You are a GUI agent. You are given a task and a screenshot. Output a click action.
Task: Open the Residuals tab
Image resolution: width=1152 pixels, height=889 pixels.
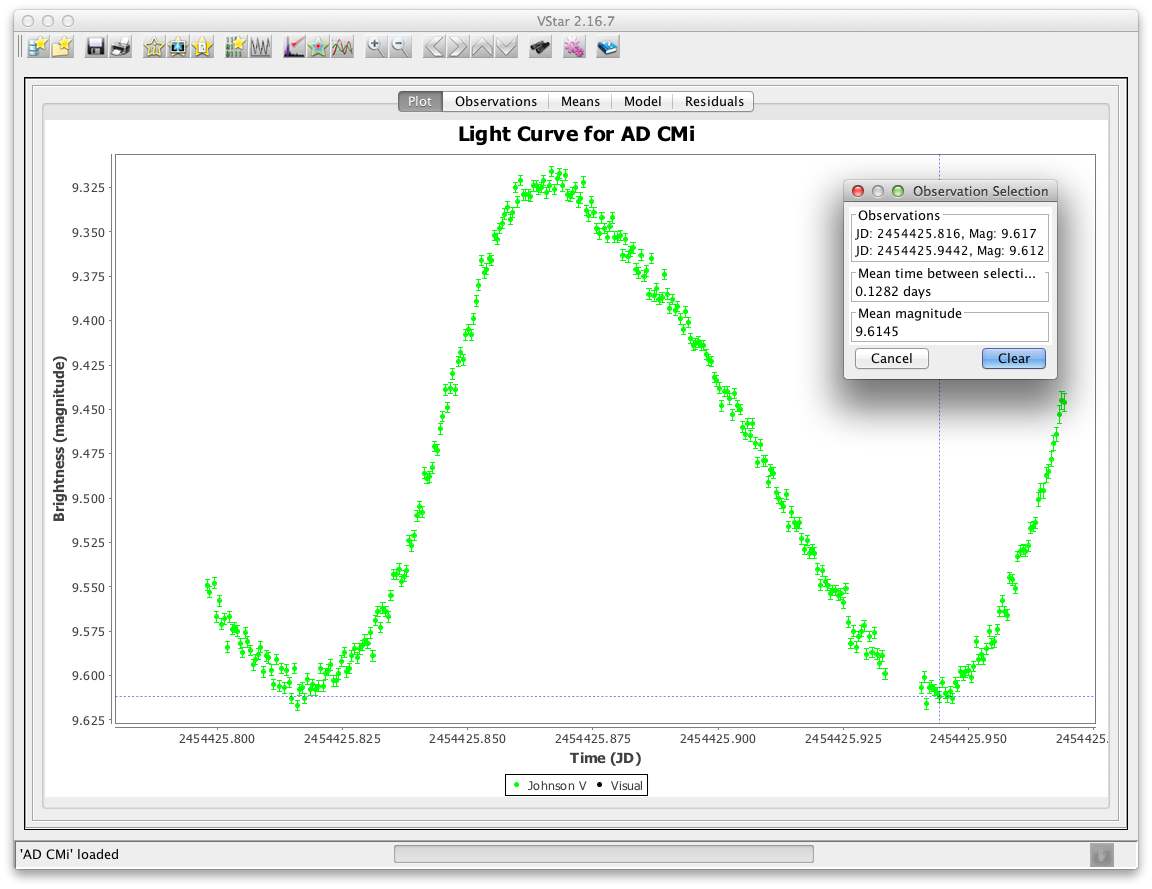coord(714,101)
